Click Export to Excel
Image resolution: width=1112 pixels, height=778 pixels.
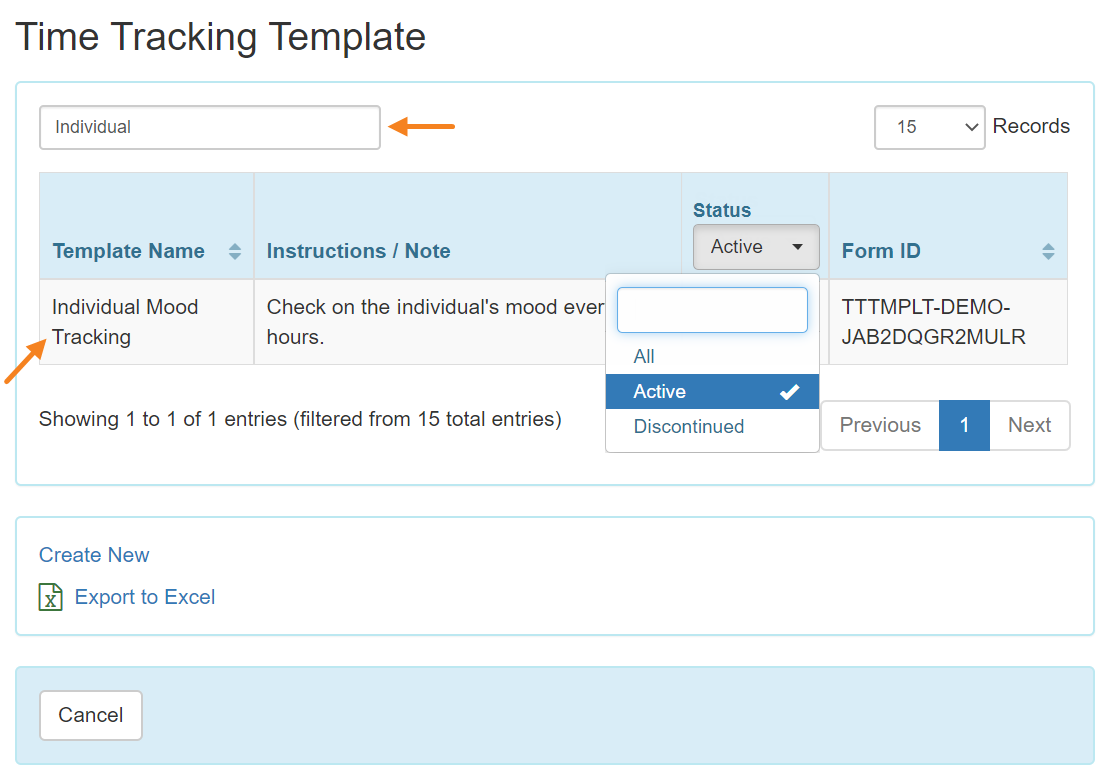click(144, 597)
